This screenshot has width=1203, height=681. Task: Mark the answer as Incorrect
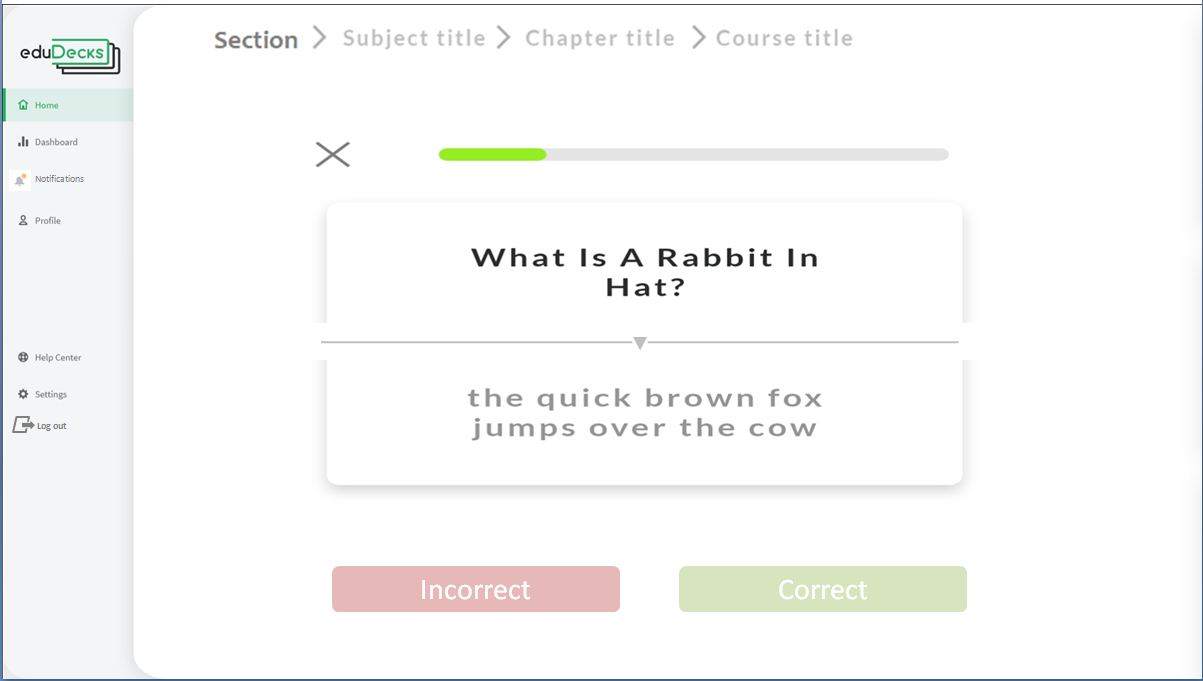point(476,589)
